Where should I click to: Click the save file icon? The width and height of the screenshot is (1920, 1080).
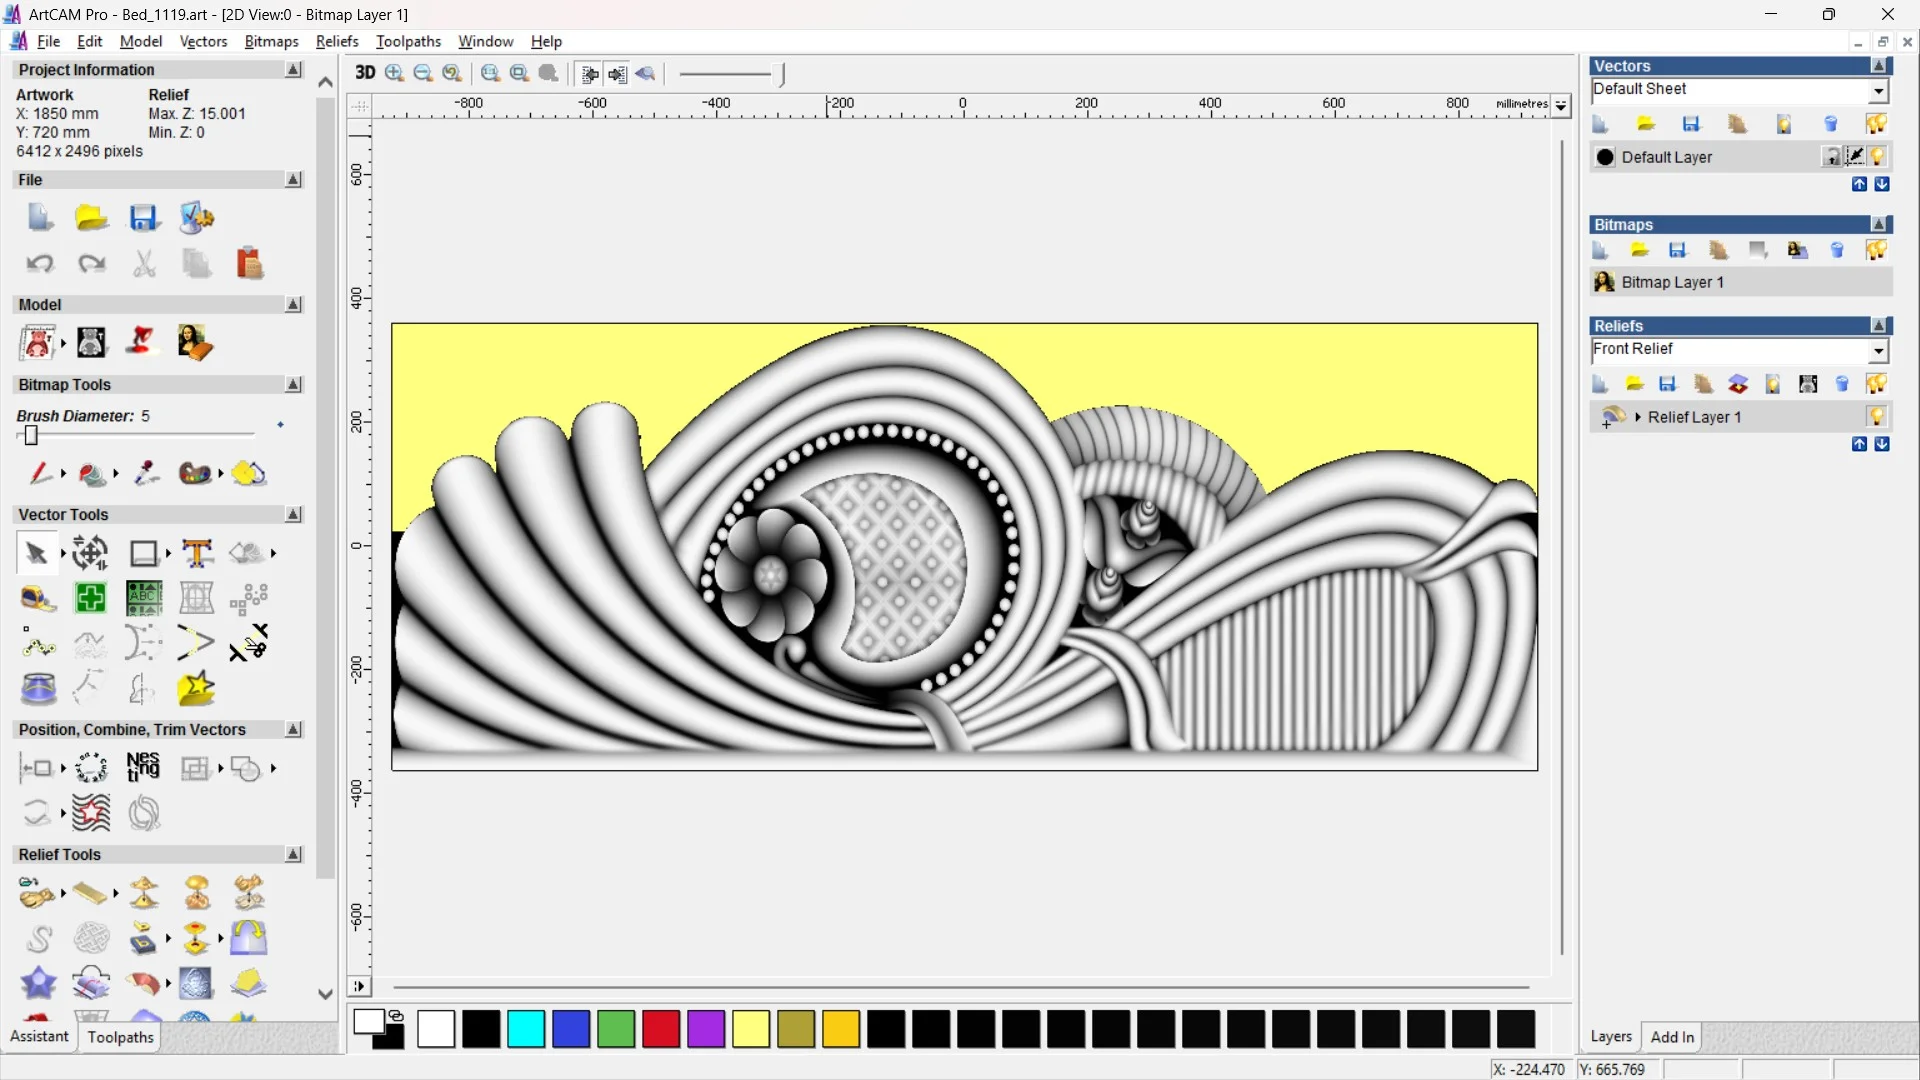(143, 218)
